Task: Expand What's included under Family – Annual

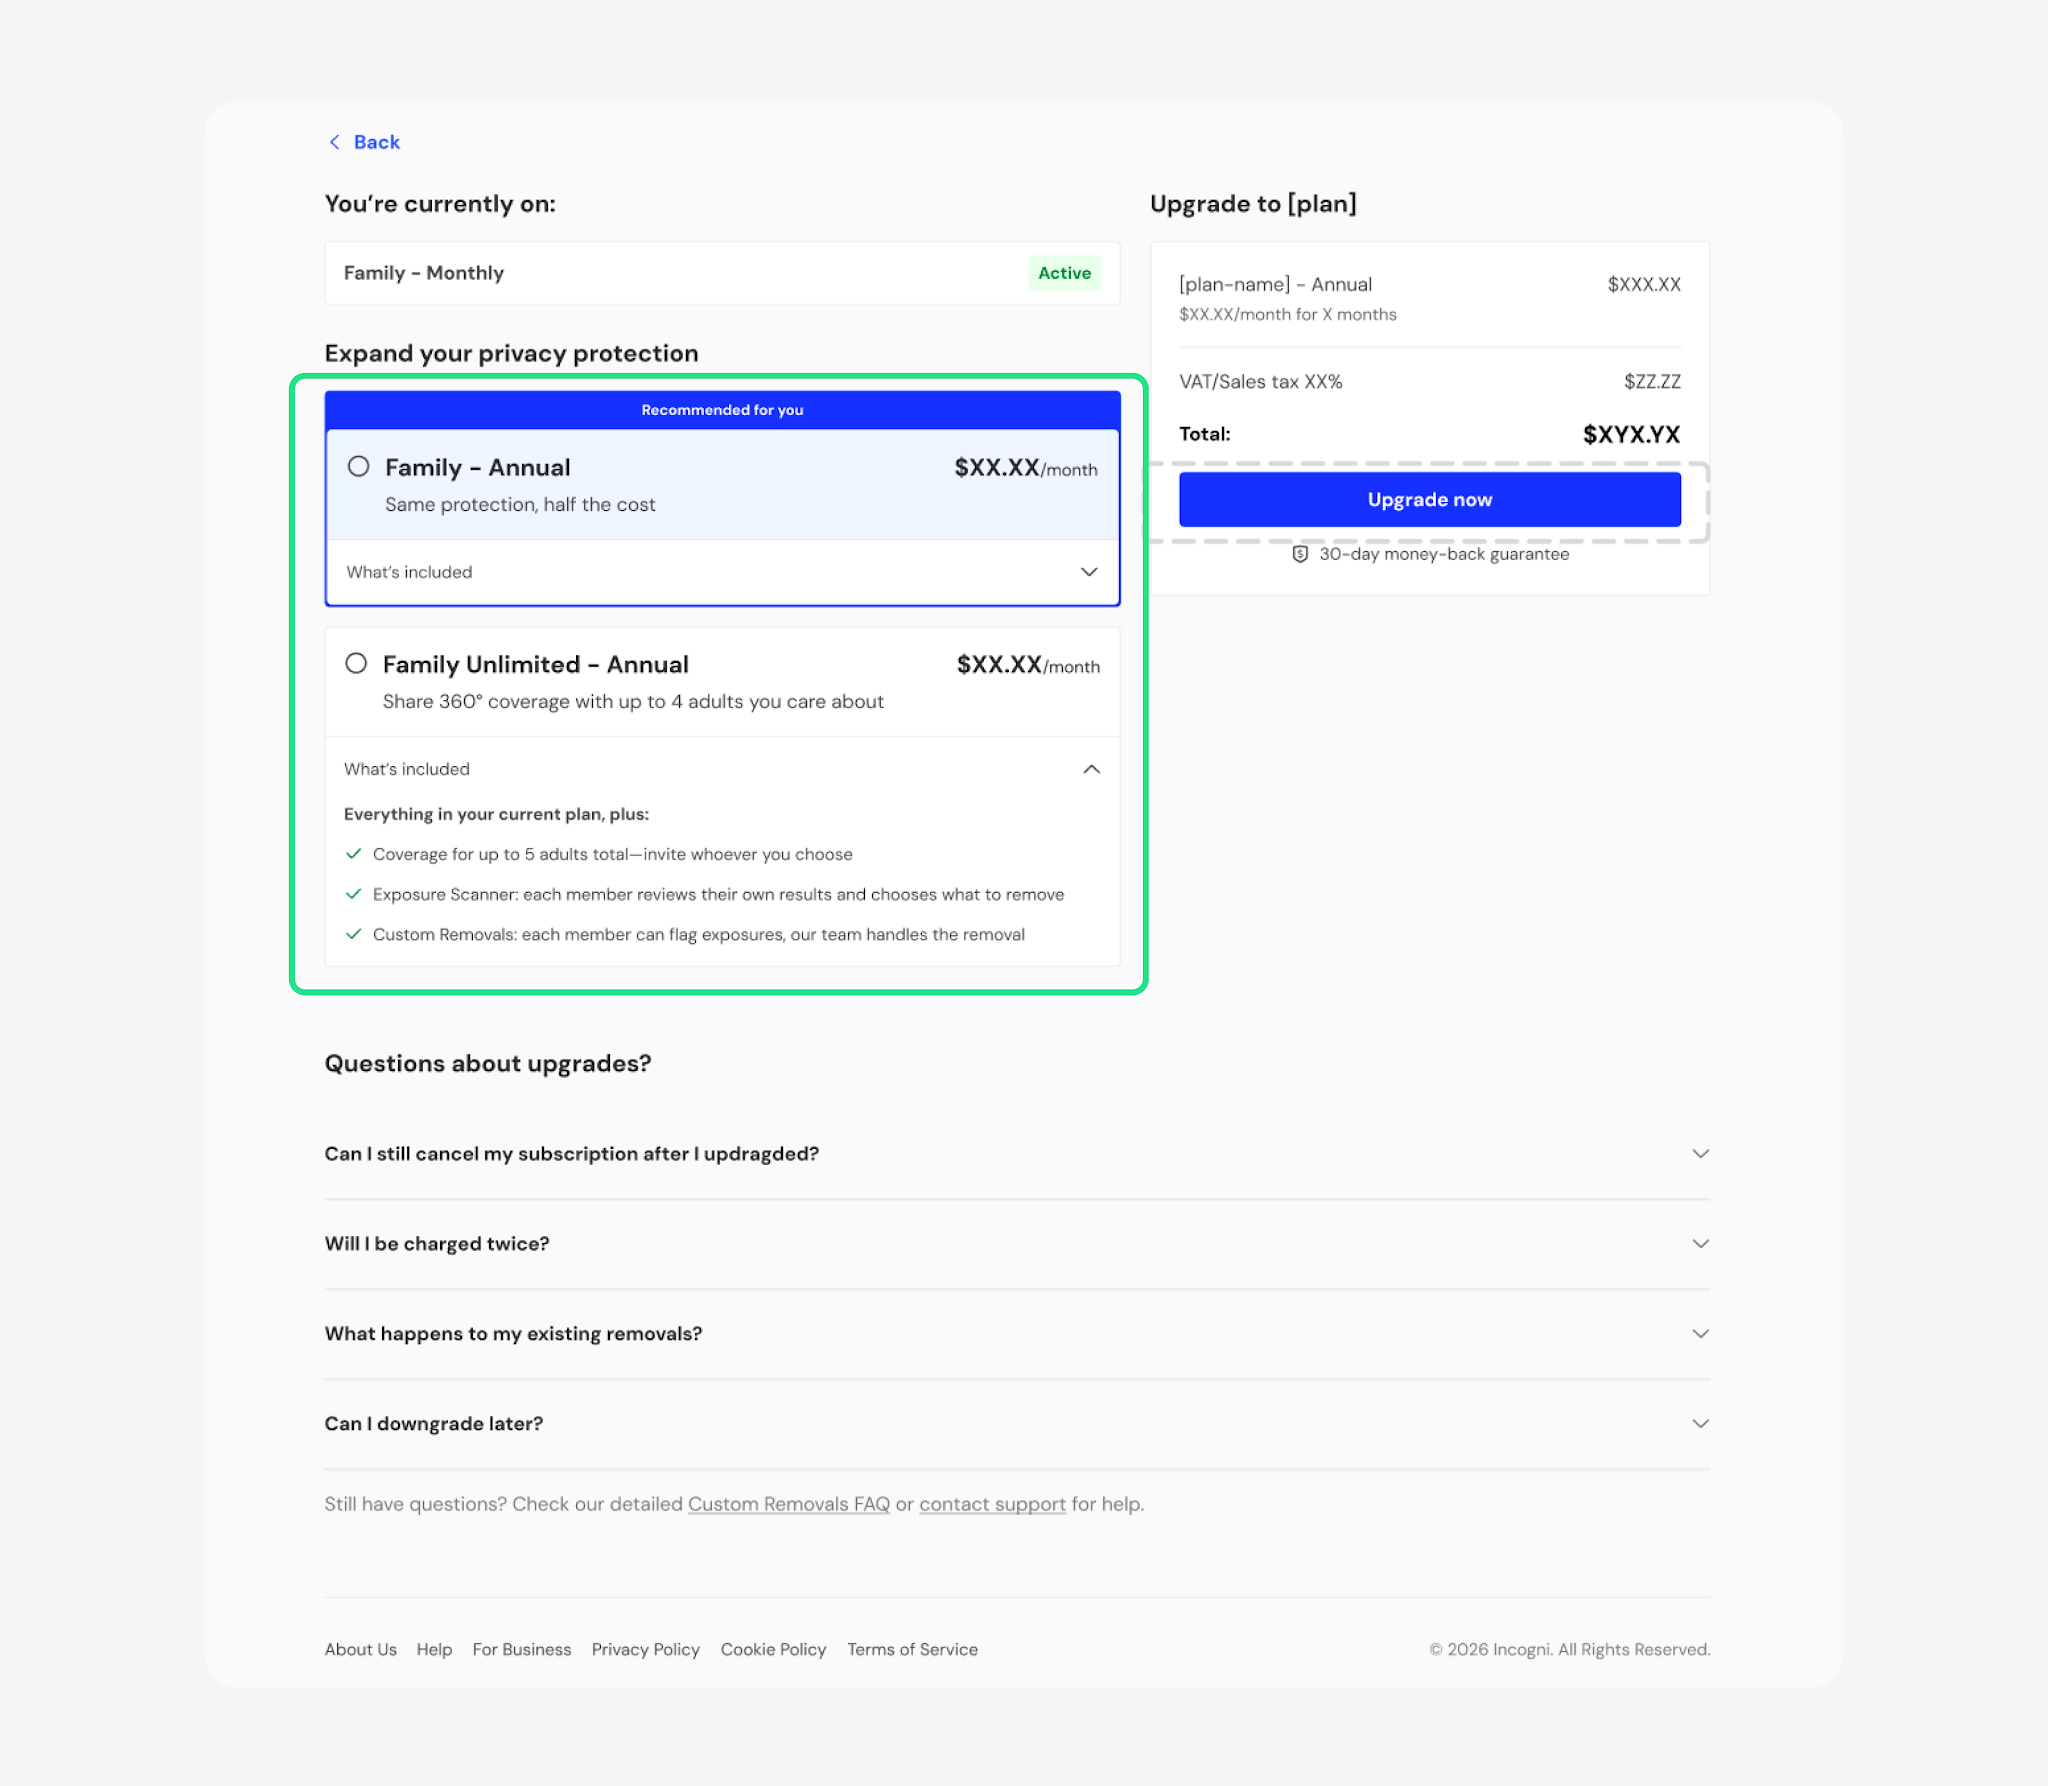Action: pos(722,572)
